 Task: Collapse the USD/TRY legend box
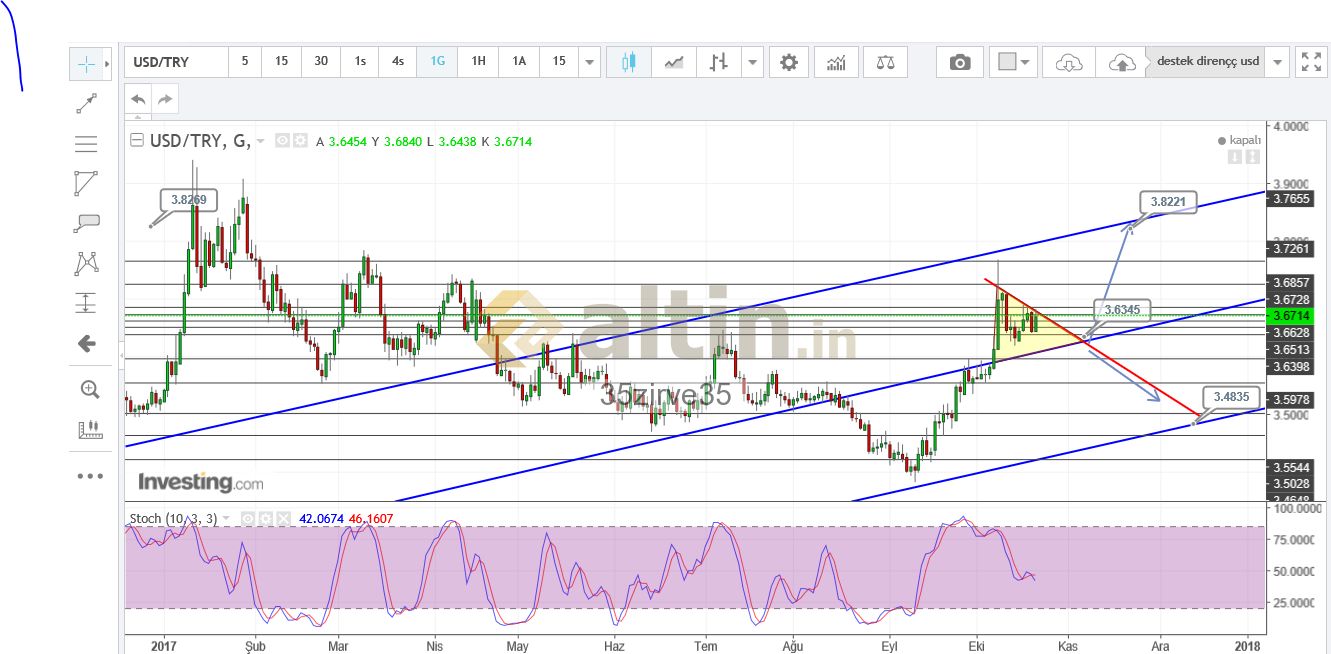137,142
